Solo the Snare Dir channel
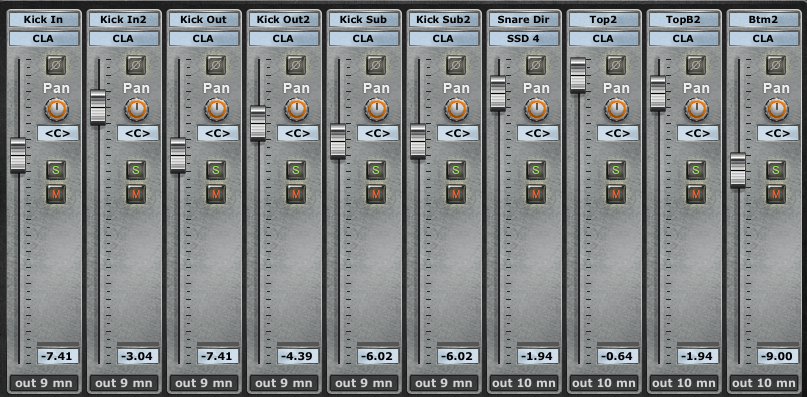807x397 pixels. click(x=536, y=170)
